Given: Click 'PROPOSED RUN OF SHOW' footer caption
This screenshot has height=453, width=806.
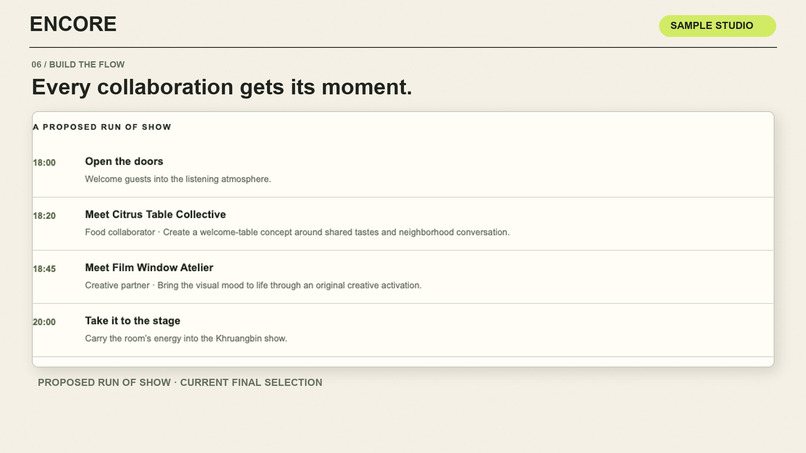Looking at the screenshot, I should (104, 383).
